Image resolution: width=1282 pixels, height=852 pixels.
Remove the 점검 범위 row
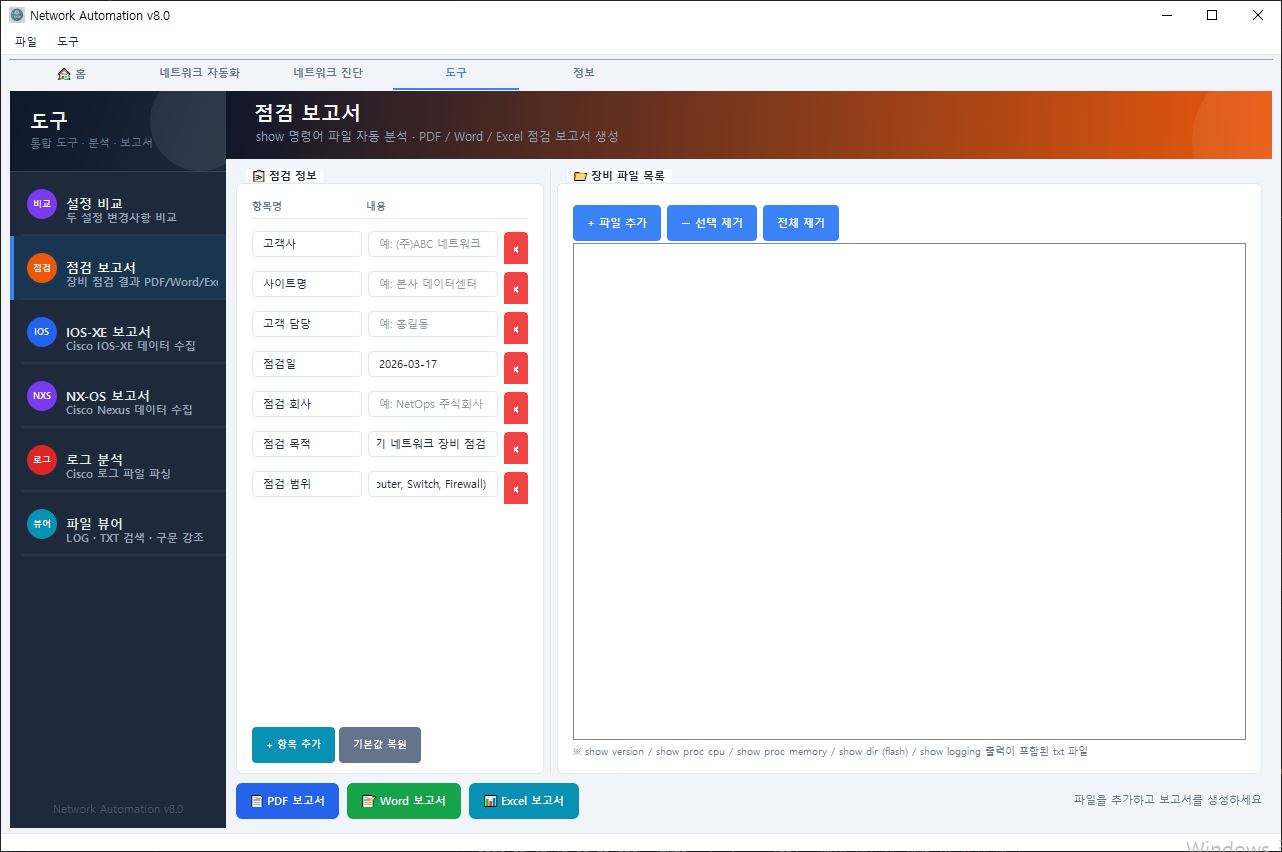coord(515,488)
